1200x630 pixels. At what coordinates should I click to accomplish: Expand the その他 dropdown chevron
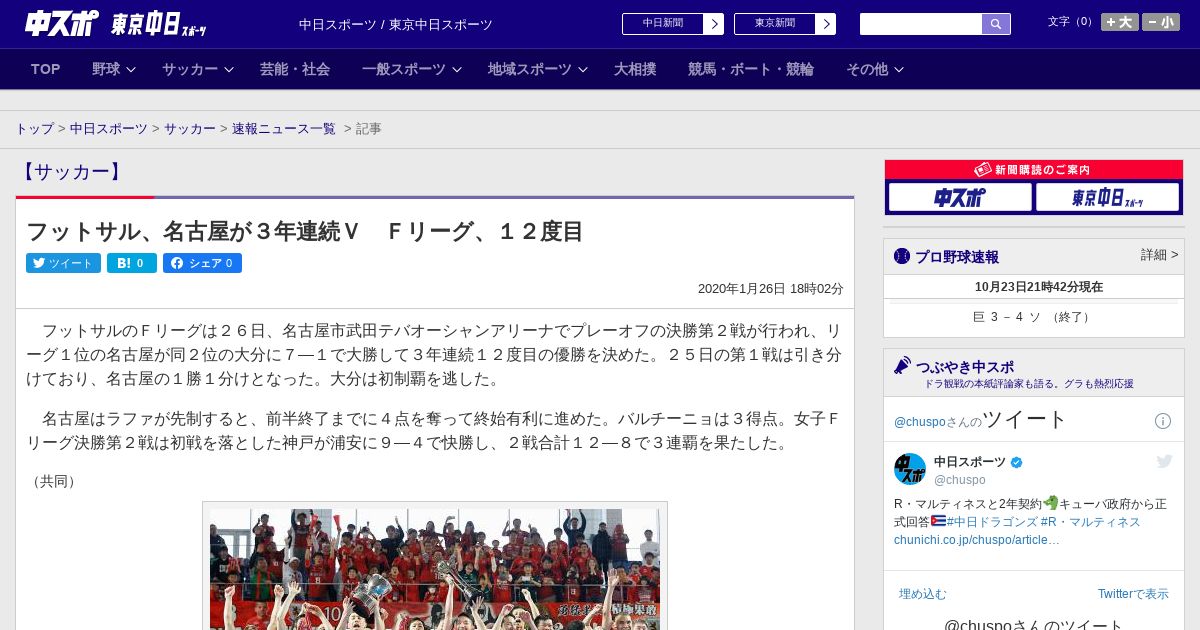(899, 70)
